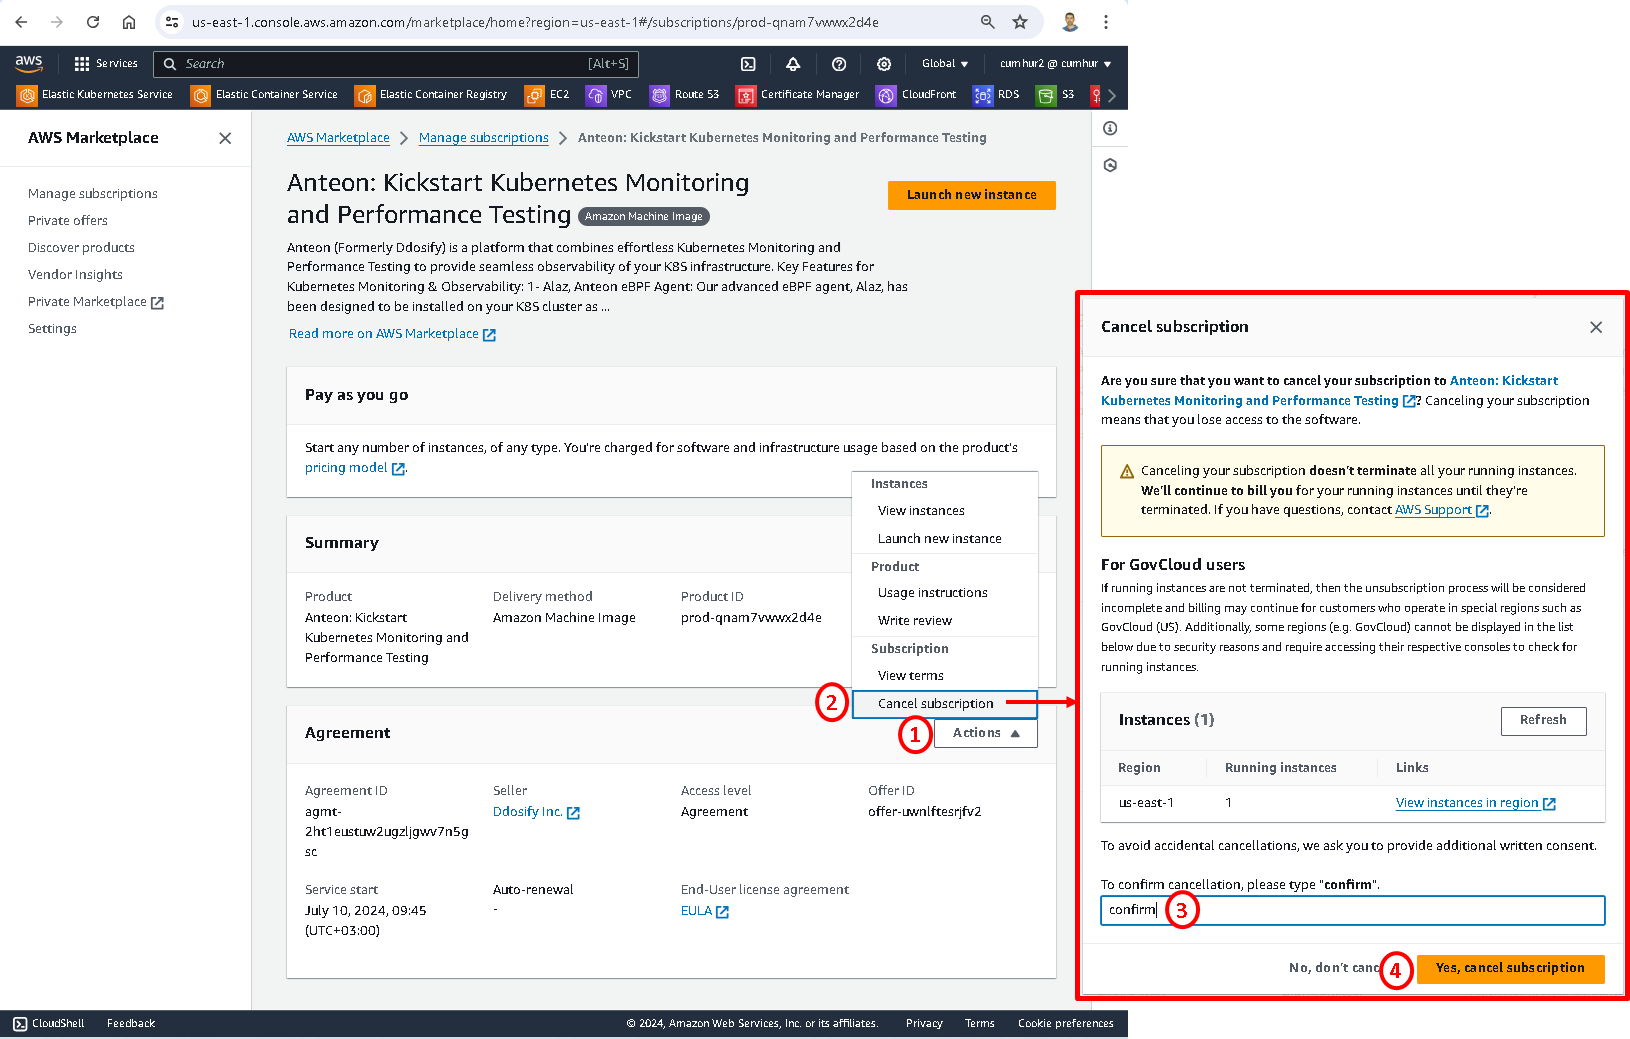Open the AWS settings gear icon

pos(884,64)
